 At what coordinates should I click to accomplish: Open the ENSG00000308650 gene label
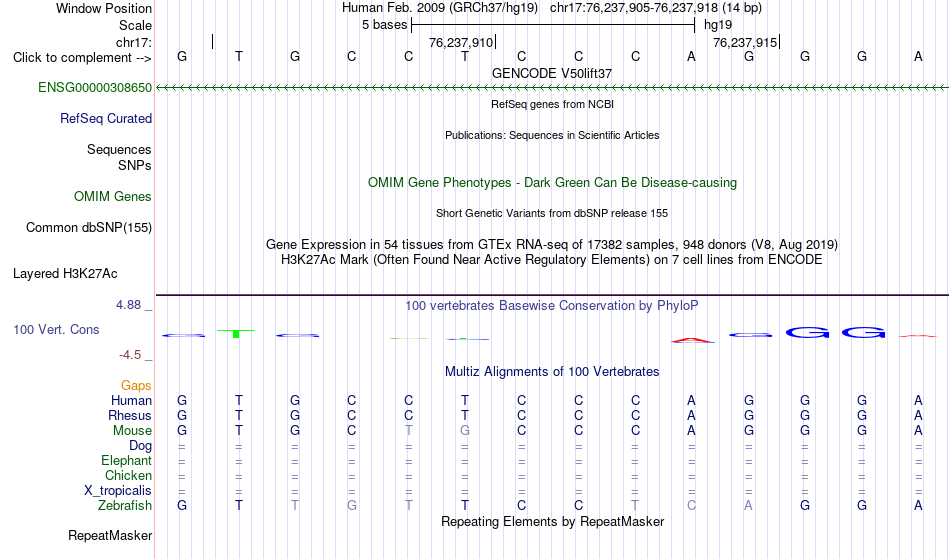coord(95,88)
